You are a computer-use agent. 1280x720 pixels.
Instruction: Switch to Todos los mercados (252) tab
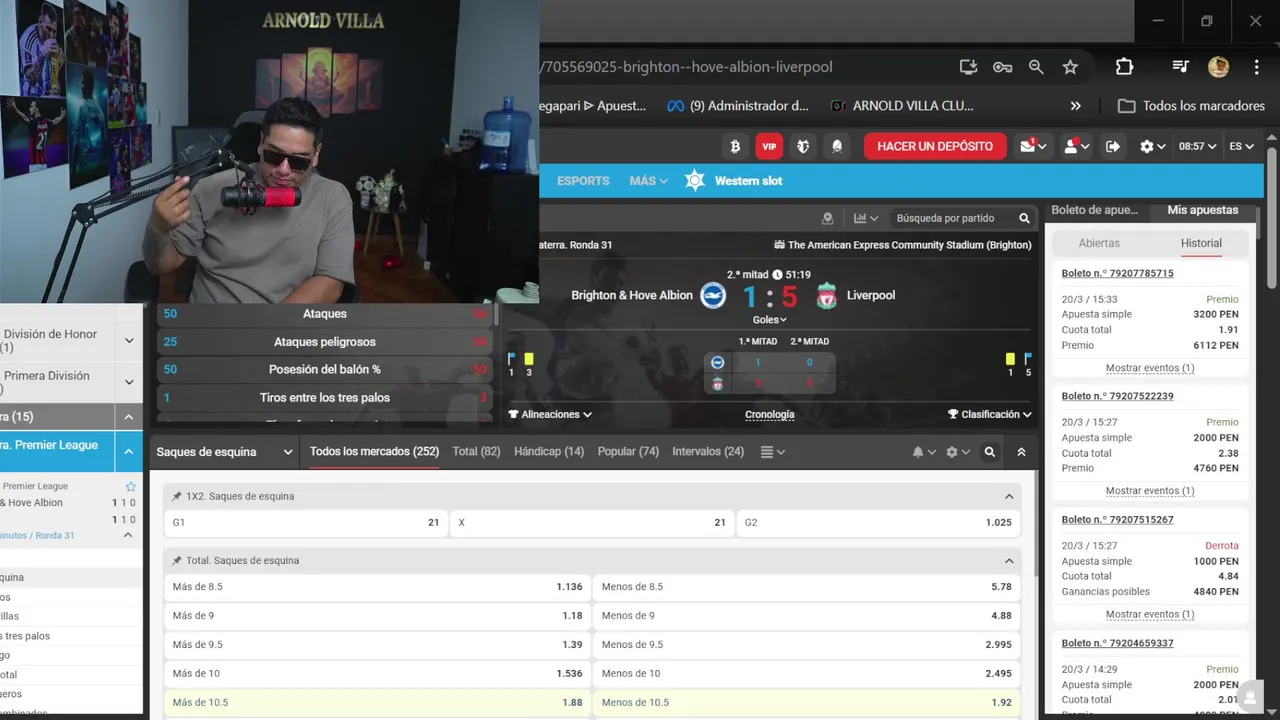(374, 452)
